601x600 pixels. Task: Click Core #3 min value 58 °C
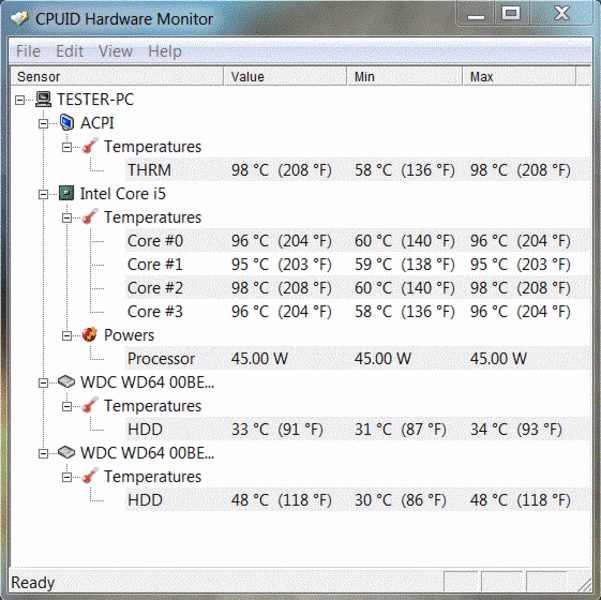(x=404, y=311)
